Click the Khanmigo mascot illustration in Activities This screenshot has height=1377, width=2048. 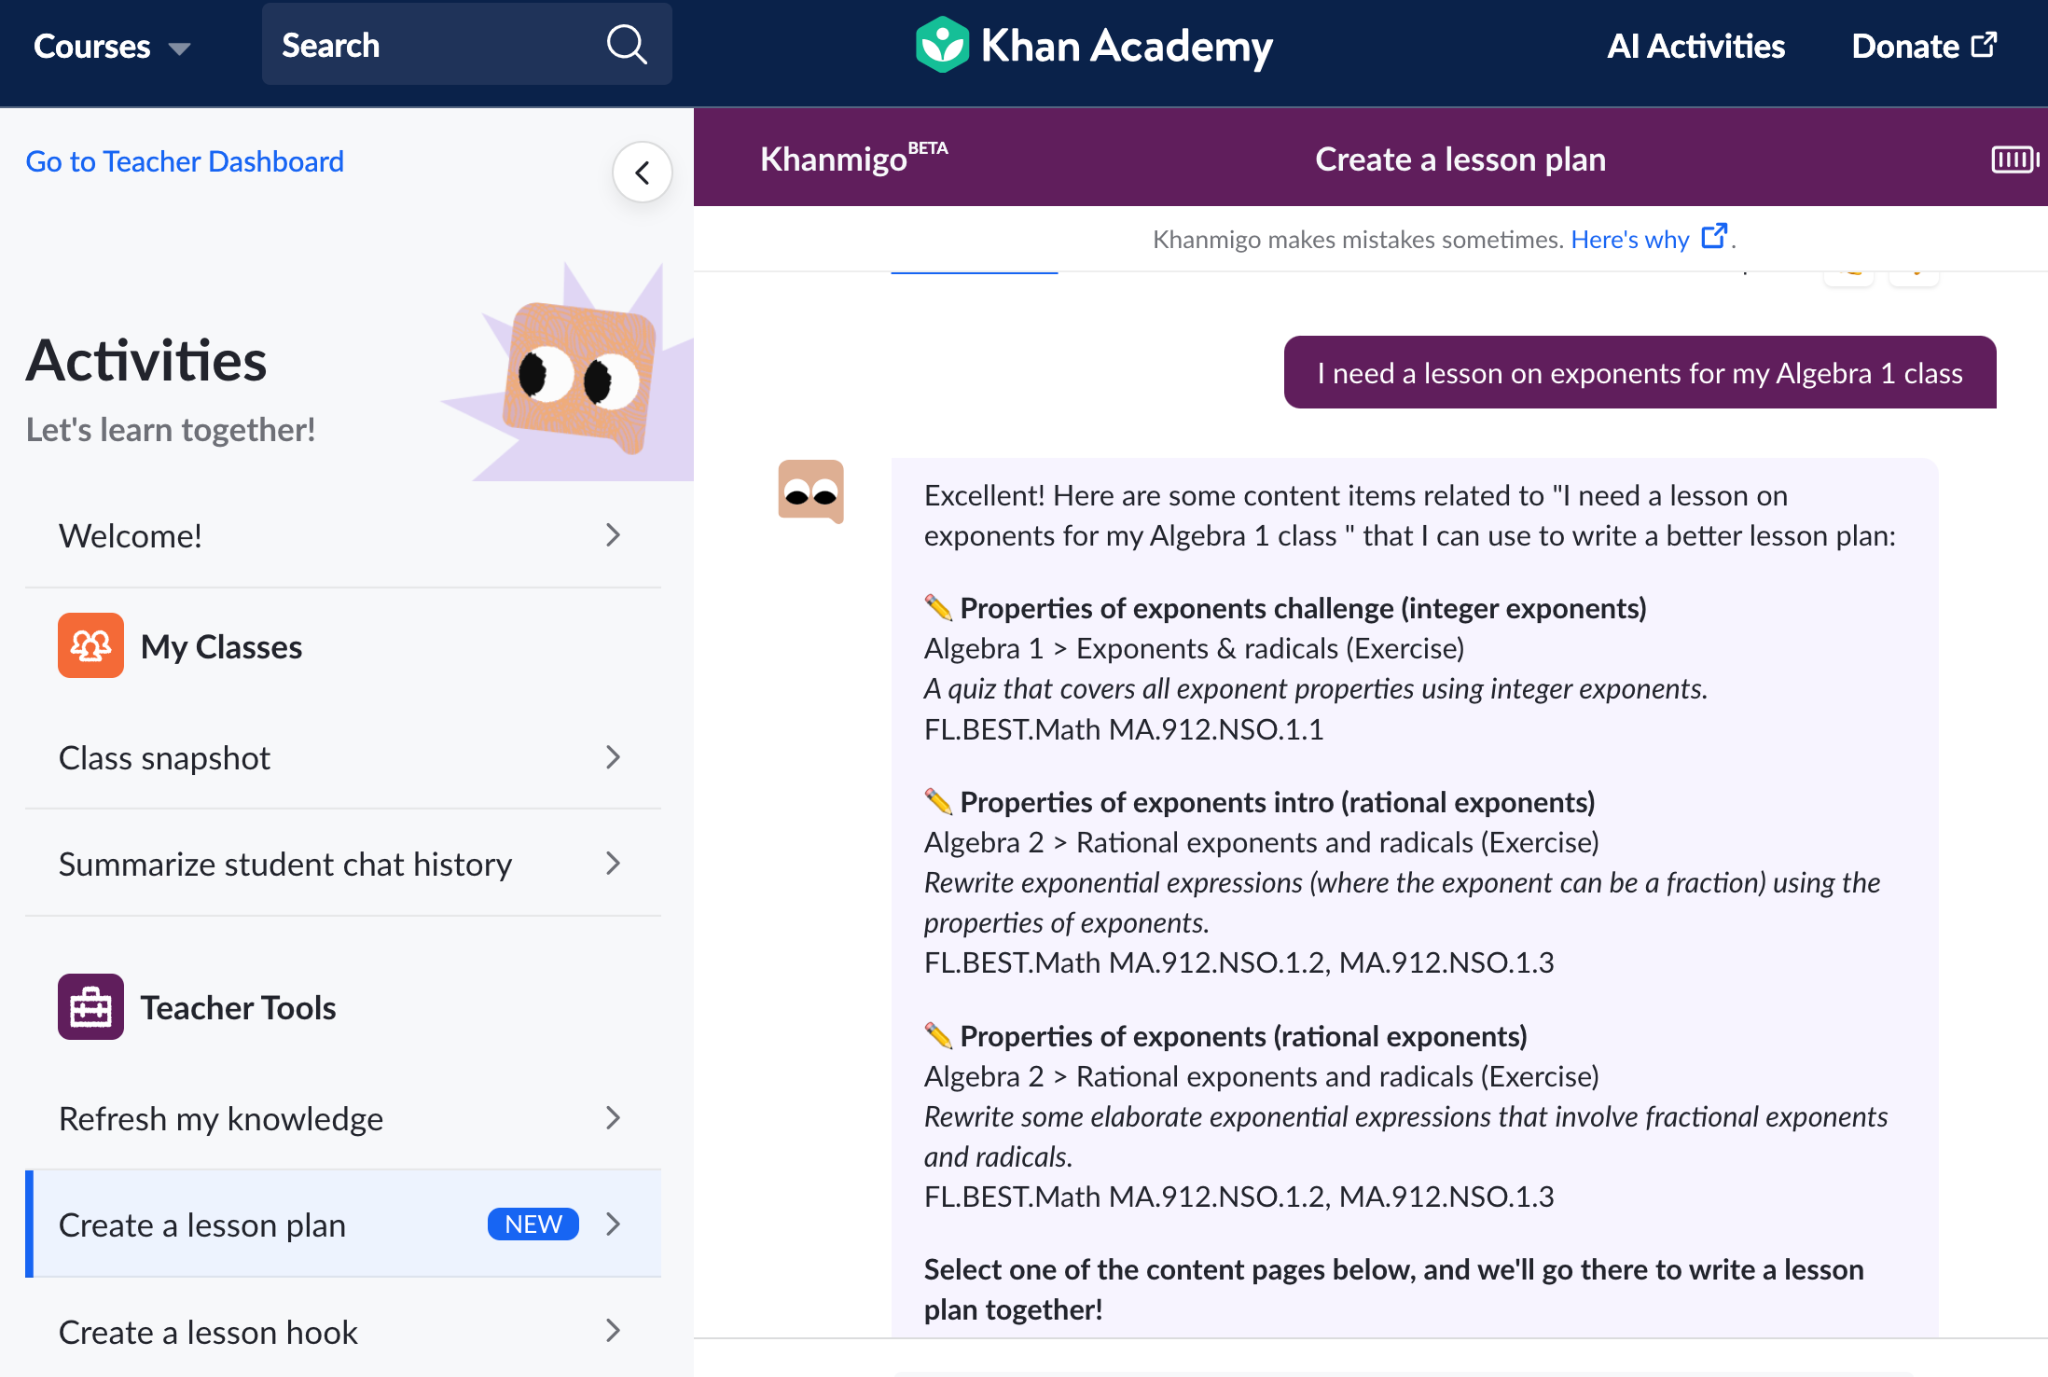[579, 376]
